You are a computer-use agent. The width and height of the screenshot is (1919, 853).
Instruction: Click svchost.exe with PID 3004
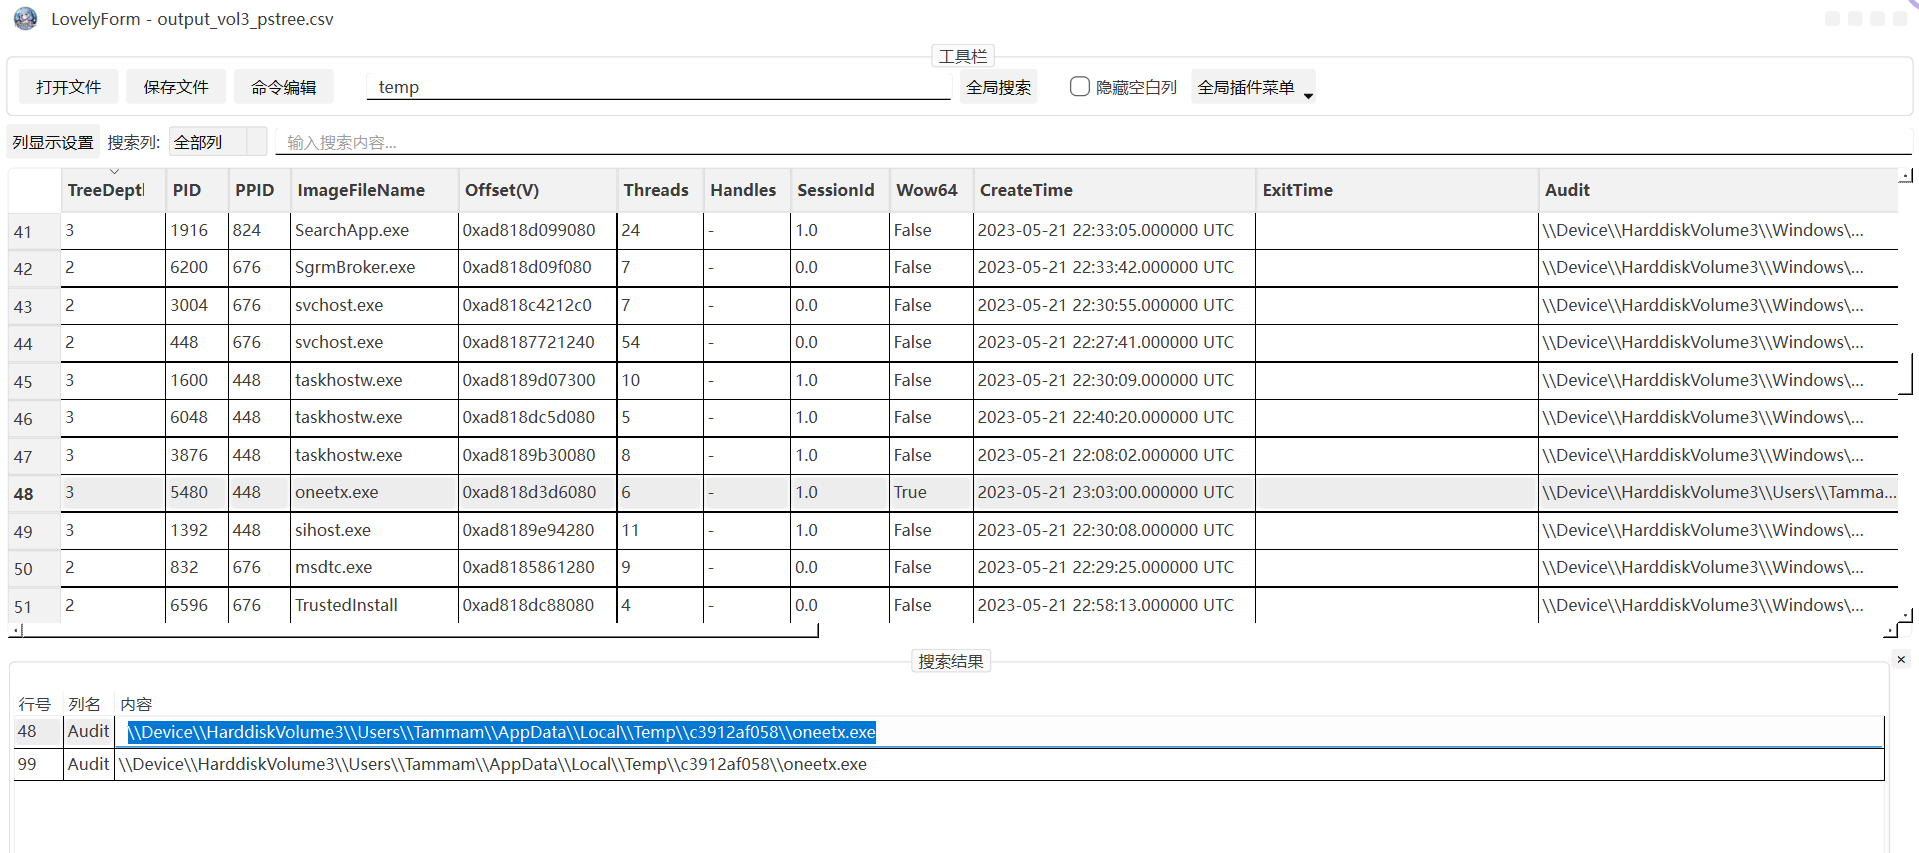click(374, 305)
